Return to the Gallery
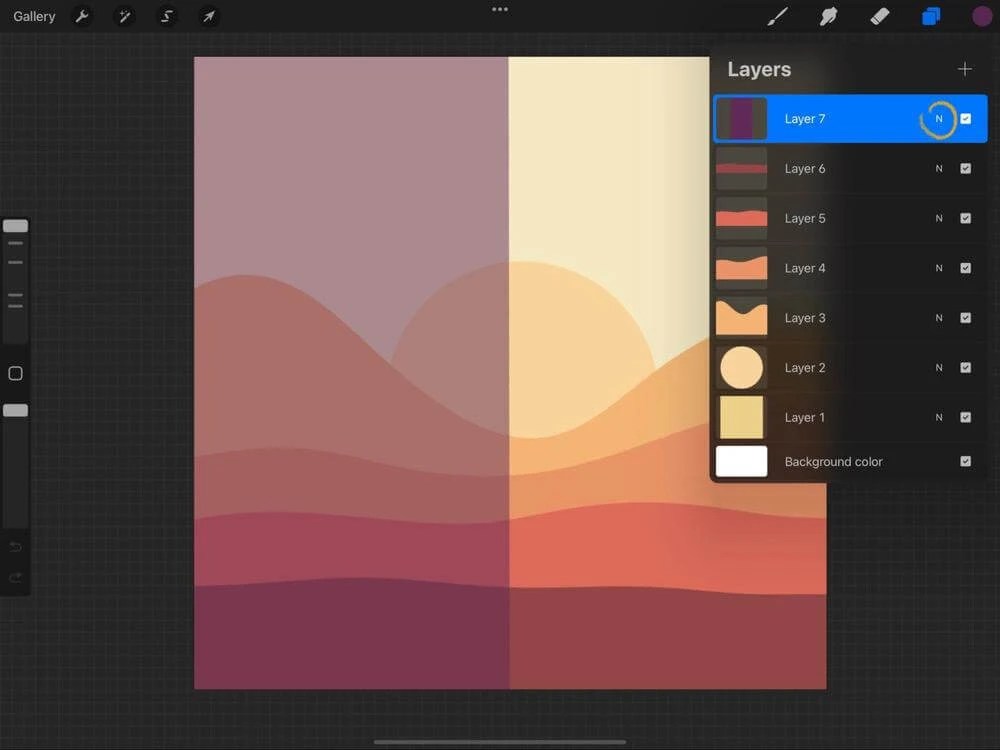Viewport: 1000px width, 750px height. click(33, 16)
